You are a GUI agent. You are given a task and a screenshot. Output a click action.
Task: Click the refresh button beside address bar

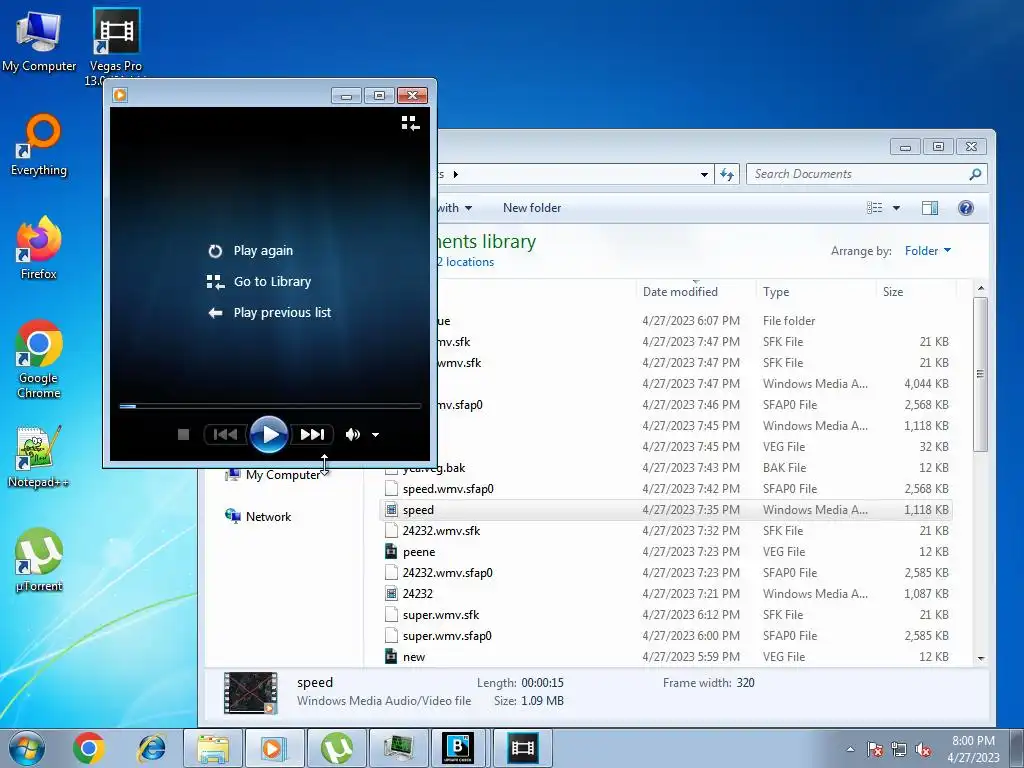tap(727, 174)
